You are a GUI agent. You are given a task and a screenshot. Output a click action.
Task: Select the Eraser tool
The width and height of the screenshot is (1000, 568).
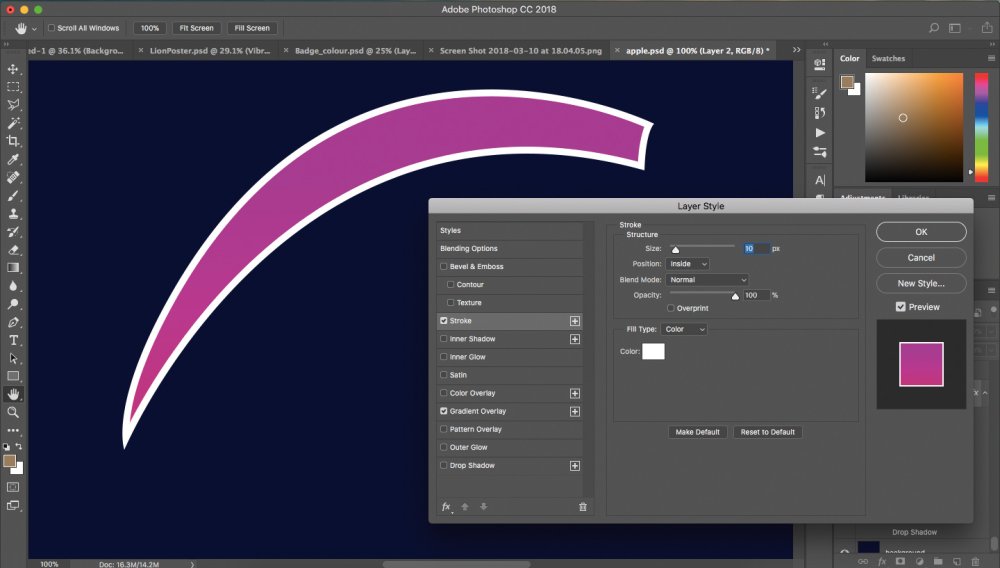(13, 250)
